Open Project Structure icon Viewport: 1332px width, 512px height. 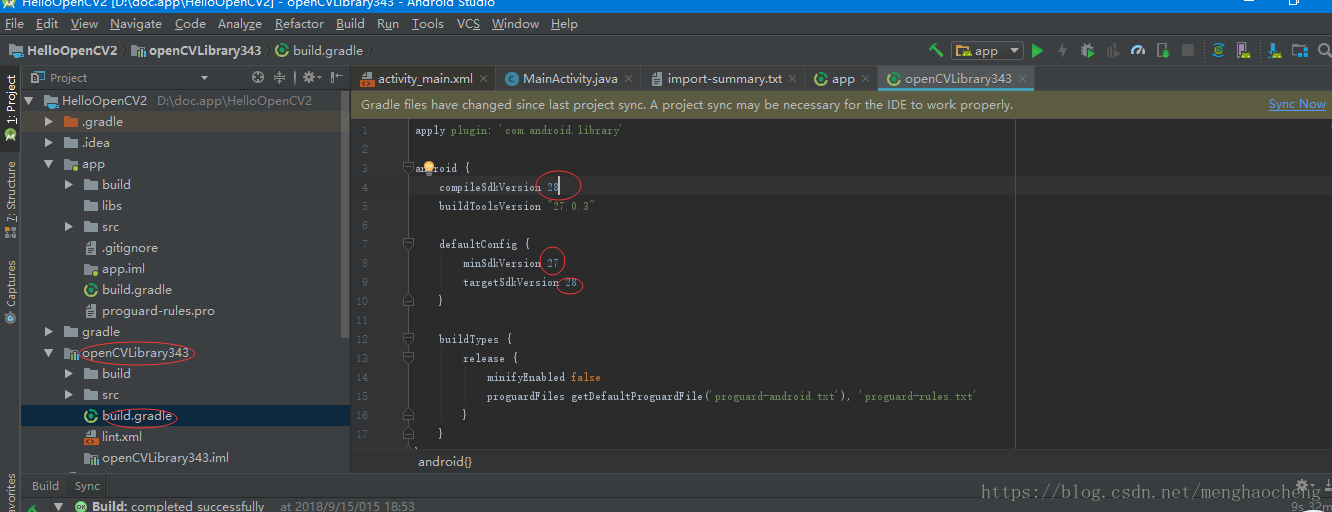[1299, 50]
